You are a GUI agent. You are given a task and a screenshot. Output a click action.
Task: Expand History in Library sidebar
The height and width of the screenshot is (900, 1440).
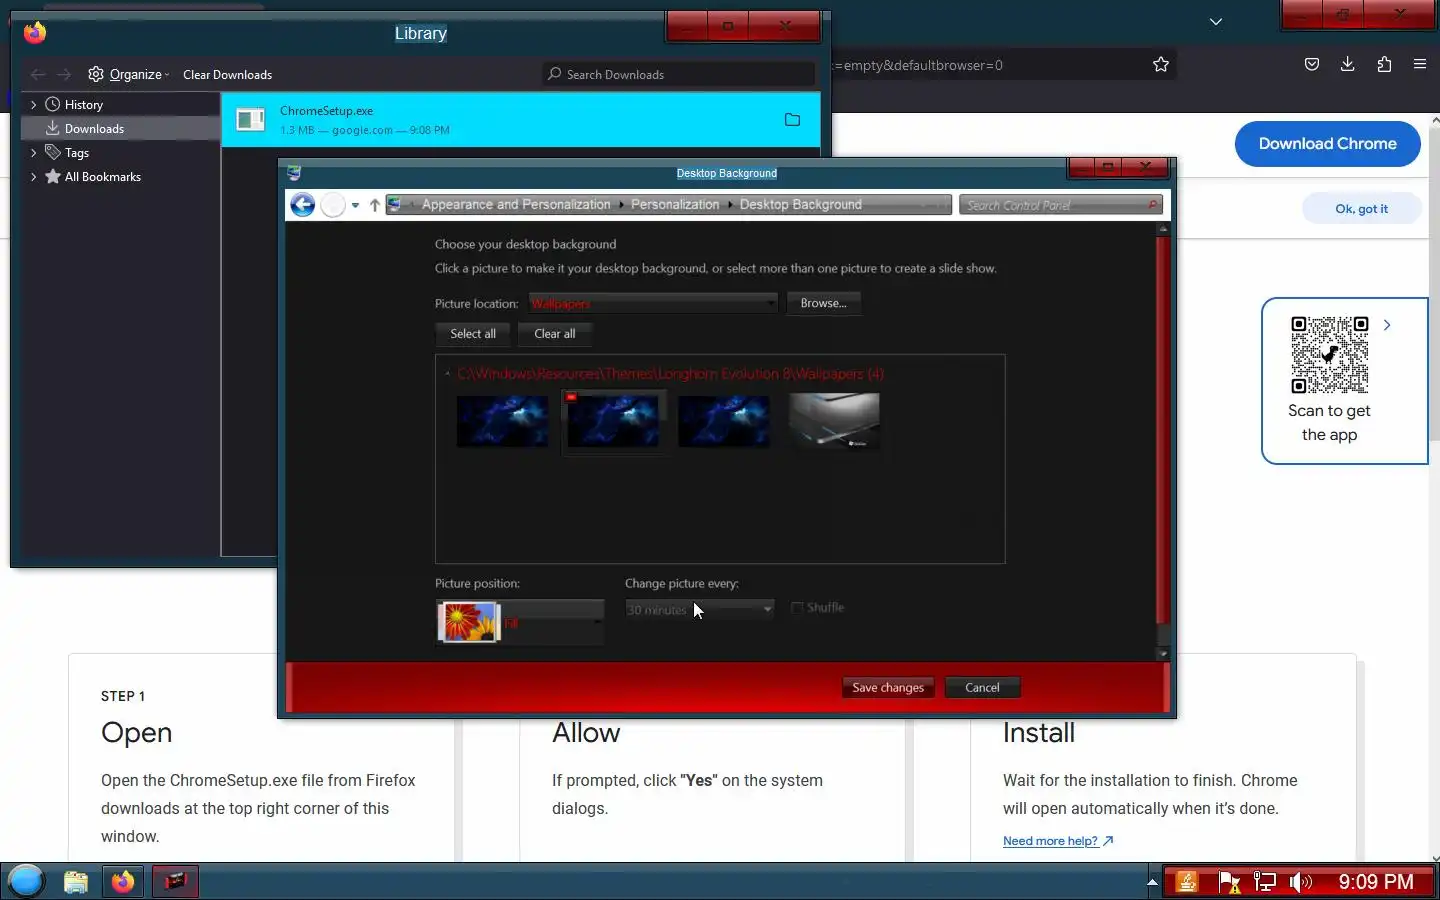pos(33,104)
